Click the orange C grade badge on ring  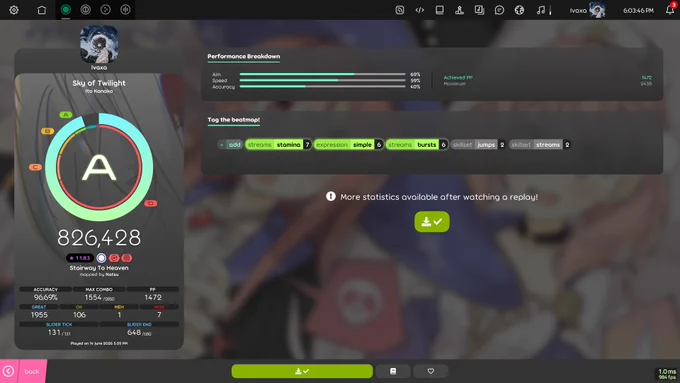tap(35, 167)
